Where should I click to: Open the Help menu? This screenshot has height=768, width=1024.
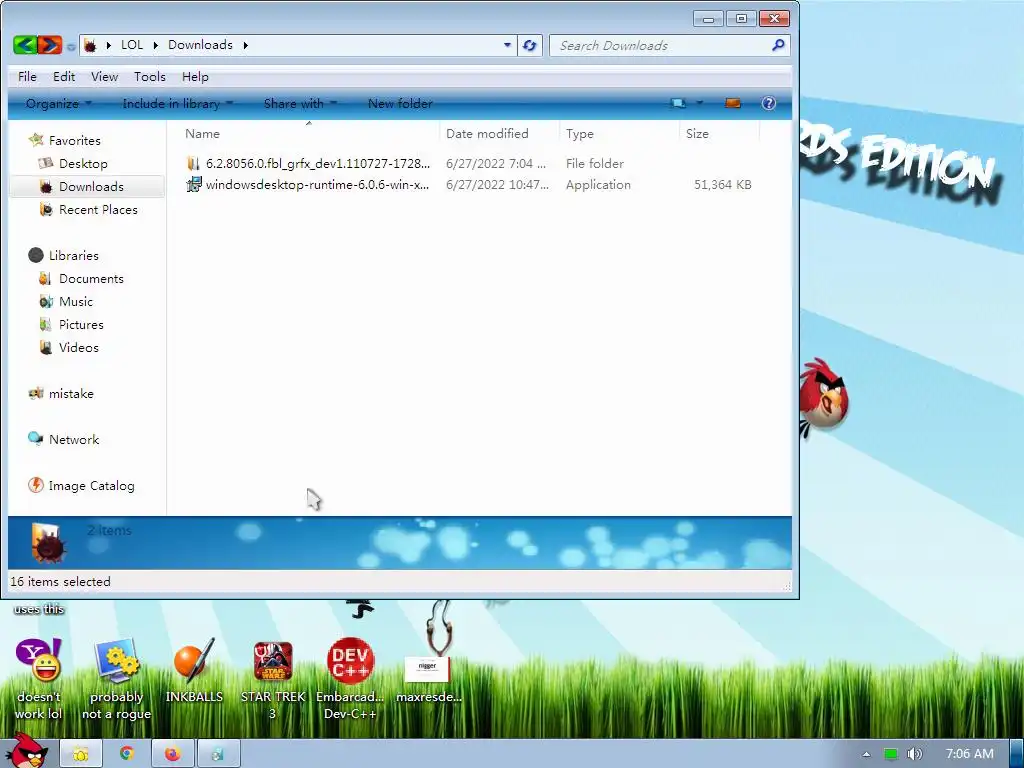pos(195,76)
